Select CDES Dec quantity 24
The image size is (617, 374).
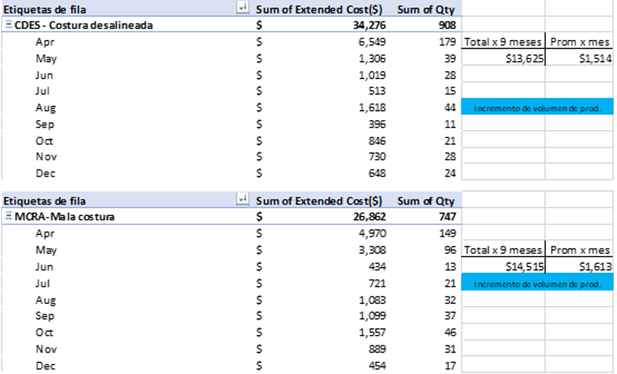click(450, 173)
